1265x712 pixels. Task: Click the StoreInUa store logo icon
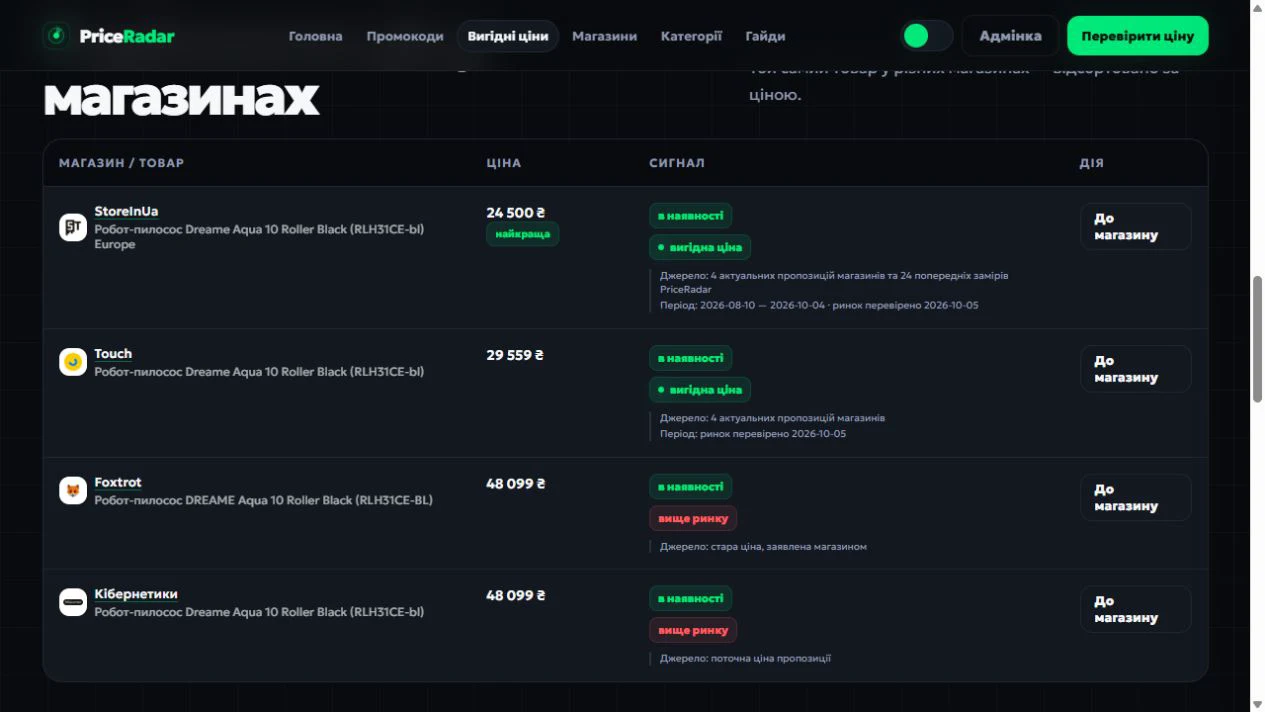pos(73,227)
